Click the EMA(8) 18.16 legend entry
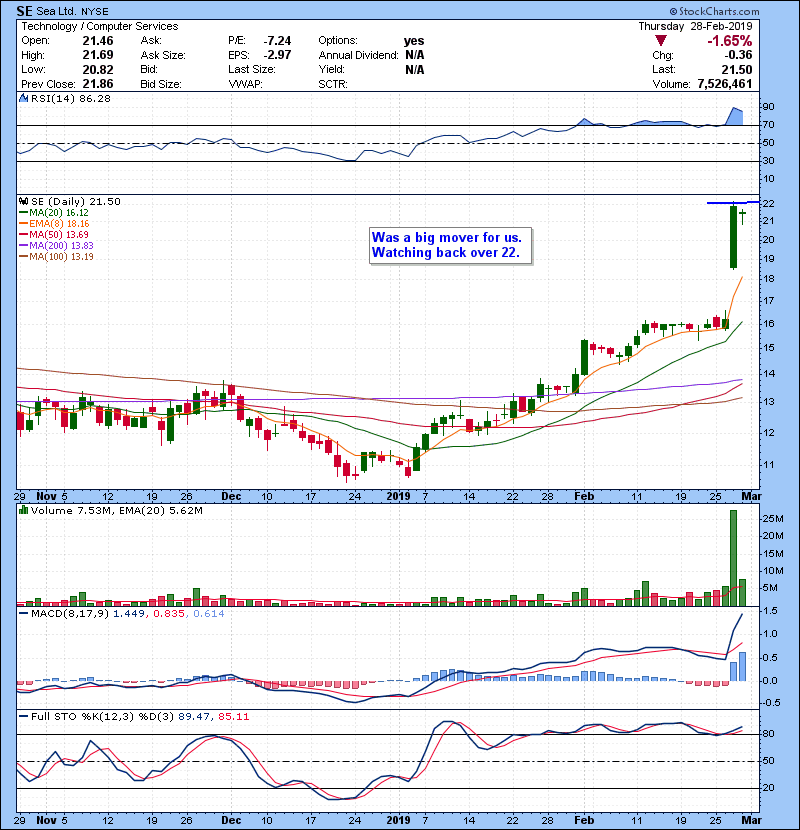800x830 pixels. click(54, 224)
